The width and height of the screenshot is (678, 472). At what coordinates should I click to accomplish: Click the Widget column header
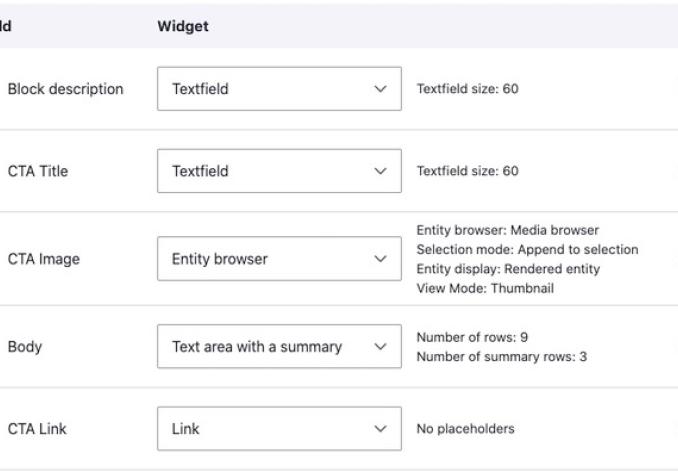[x=183, y=27]
